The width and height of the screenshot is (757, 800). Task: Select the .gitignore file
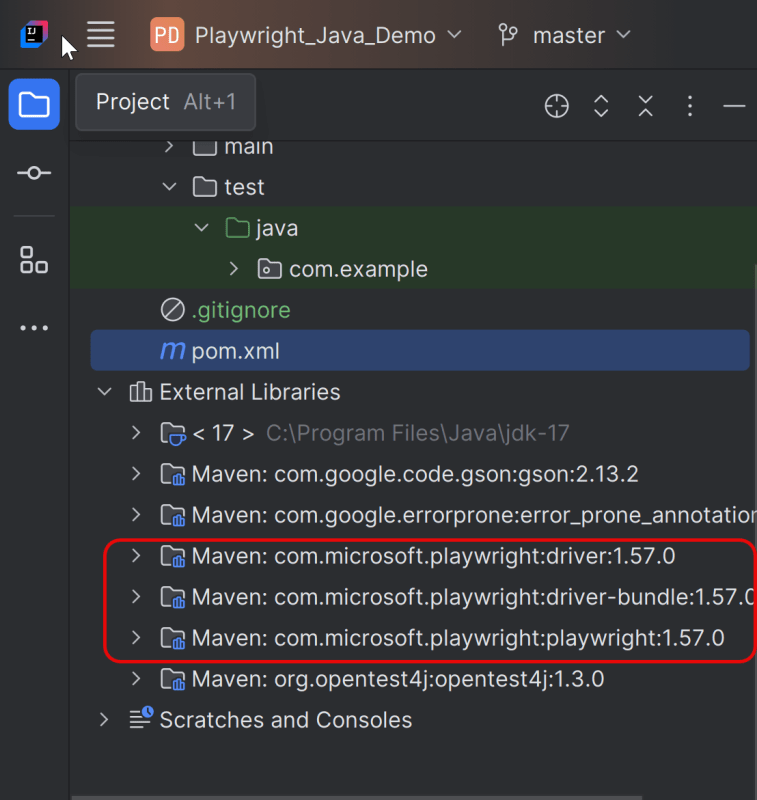[x=240, y=310]
